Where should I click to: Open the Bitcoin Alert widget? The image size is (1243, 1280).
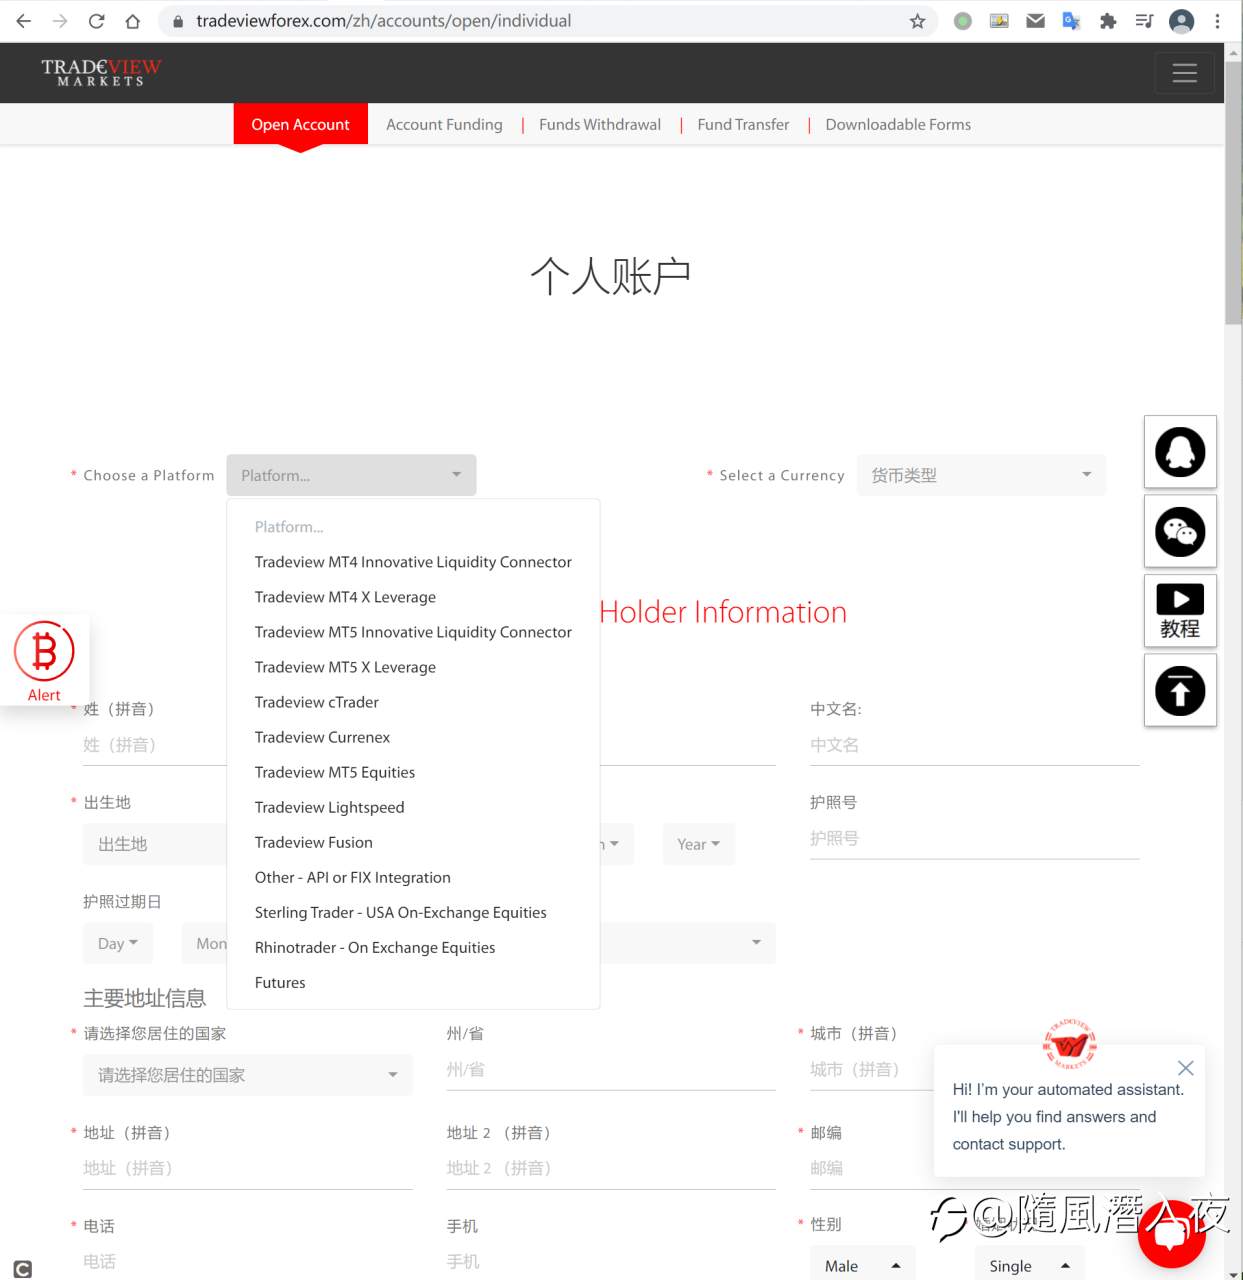click(44, 661)
